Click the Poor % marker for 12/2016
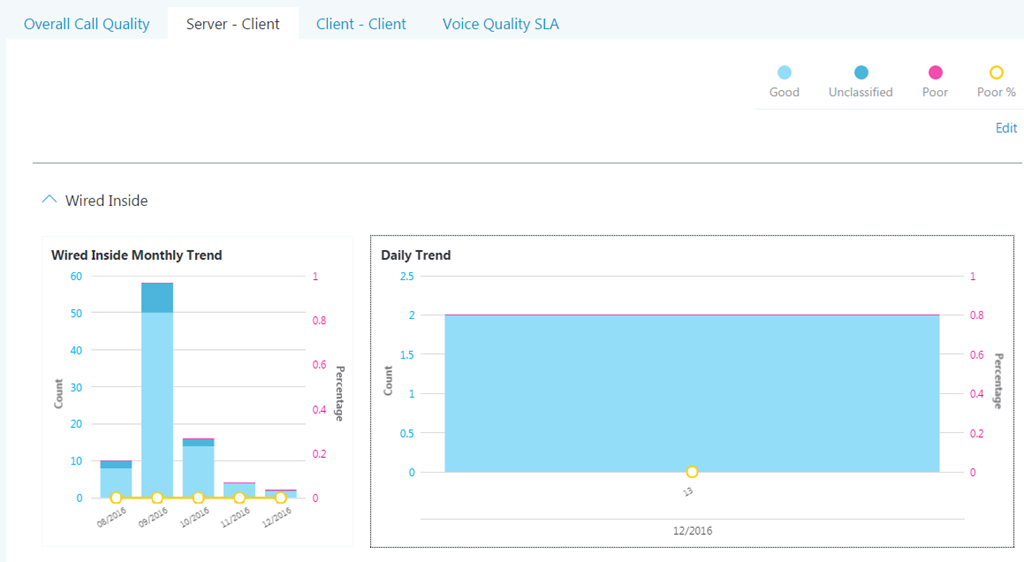 (x=281, y=497)
